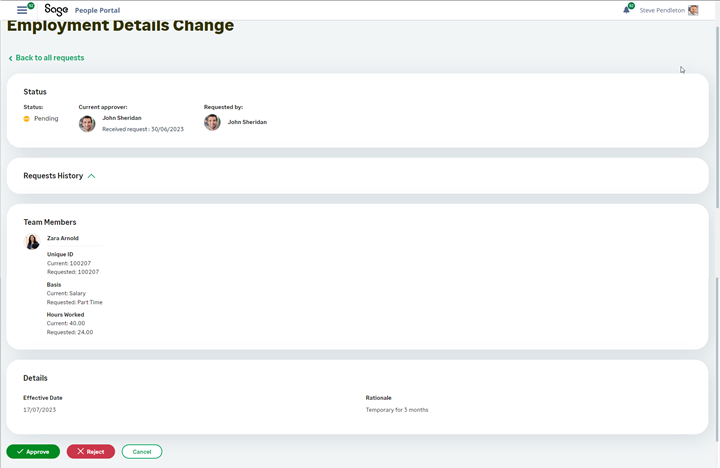The height and width of the screenshot is (468, 720).
Task: Click the effective date 17/07/2023
Action: (x=39, y=409)
